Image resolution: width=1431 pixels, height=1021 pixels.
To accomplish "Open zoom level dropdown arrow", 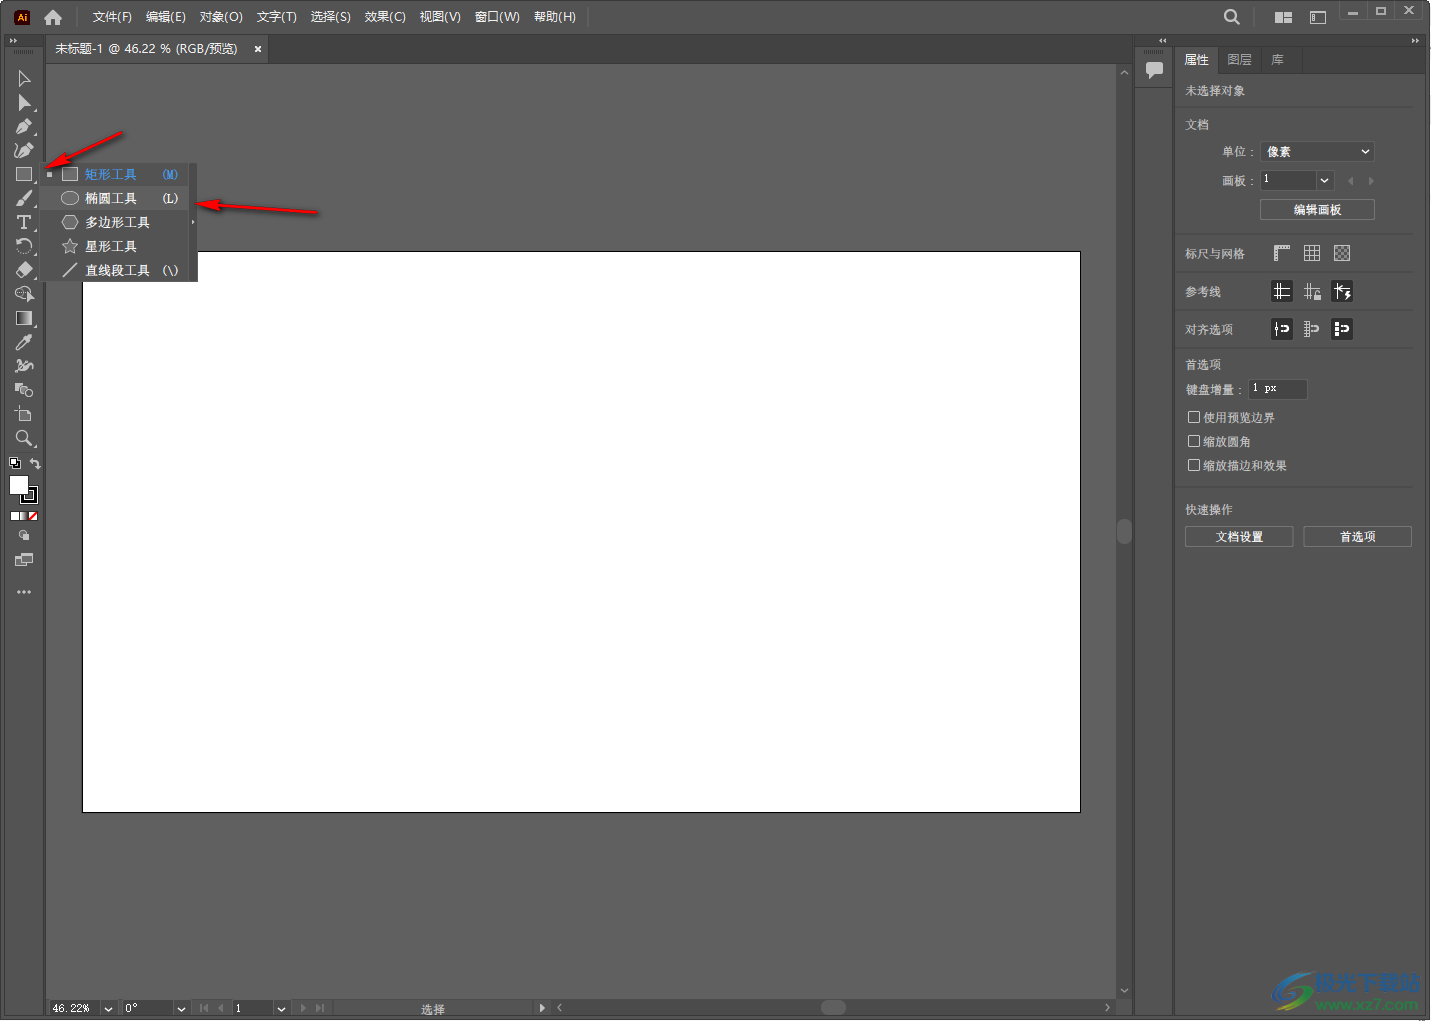I will point(108,1008).
